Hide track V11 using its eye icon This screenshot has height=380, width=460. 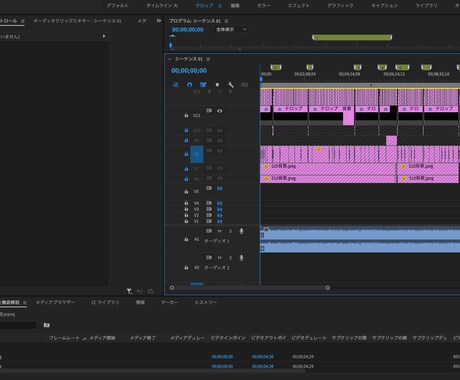click(220, 111)
